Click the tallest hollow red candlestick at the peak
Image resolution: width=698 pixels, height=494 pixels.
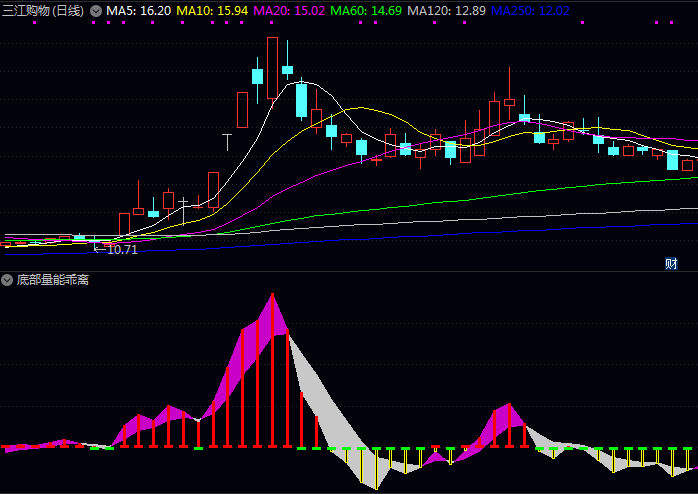(272, 67)
